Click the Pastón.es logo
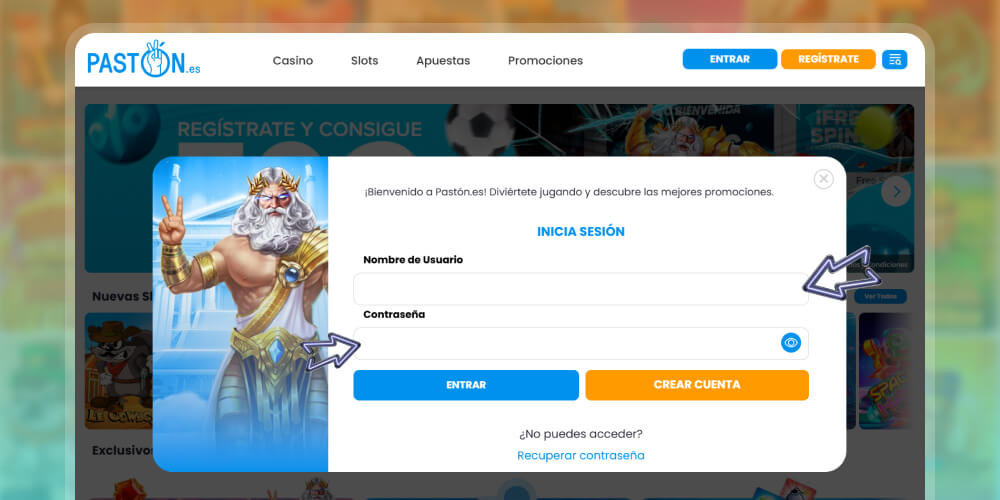Viewport: 1000px width, 500px height. pos(143,59)
